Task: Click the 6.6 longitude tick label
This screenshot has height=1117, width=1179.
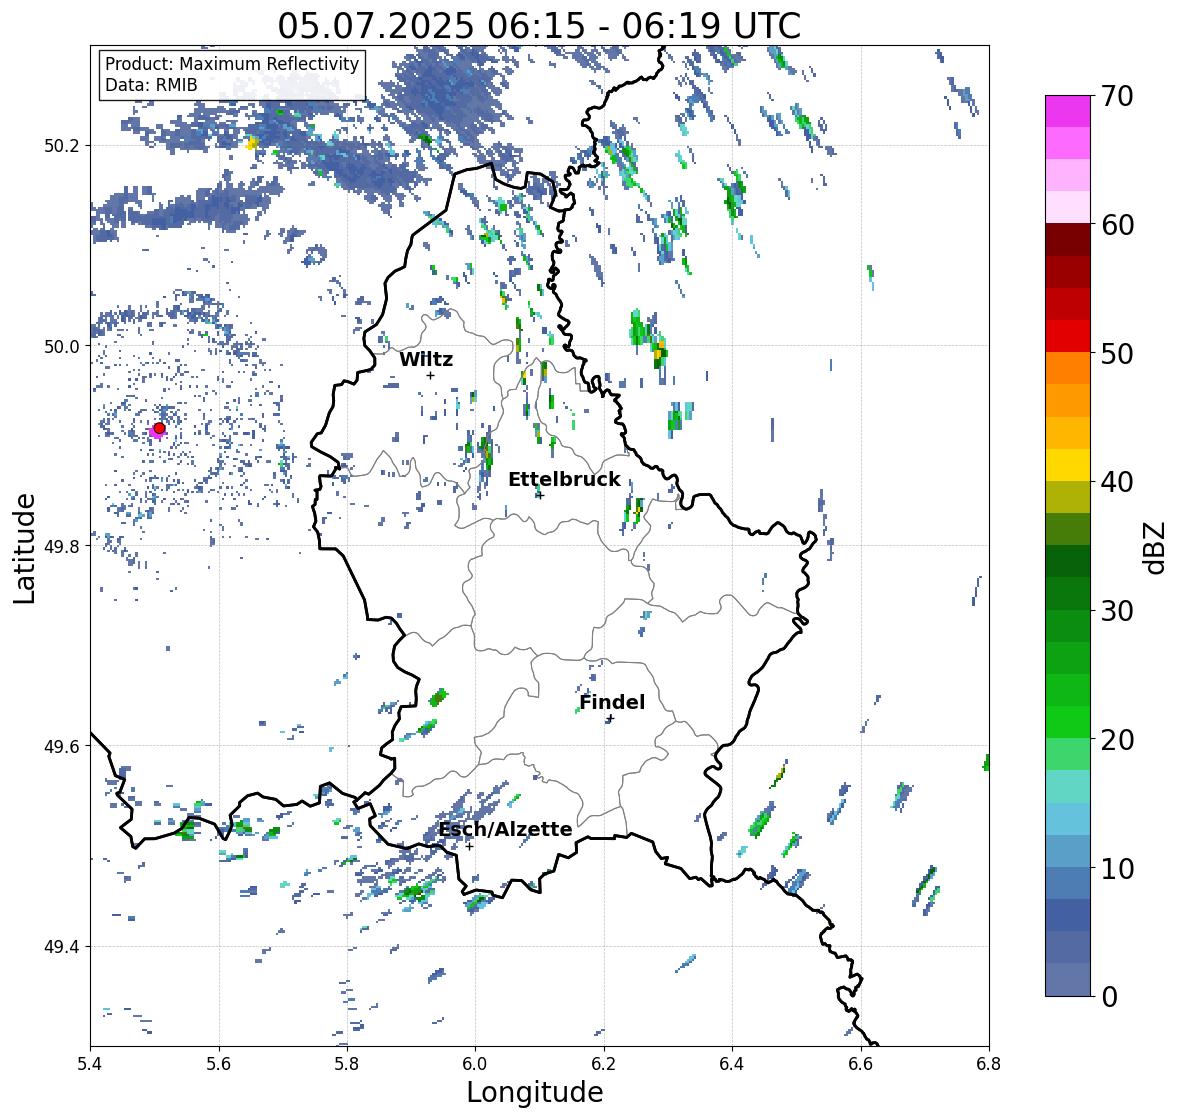Action: 861,1064
